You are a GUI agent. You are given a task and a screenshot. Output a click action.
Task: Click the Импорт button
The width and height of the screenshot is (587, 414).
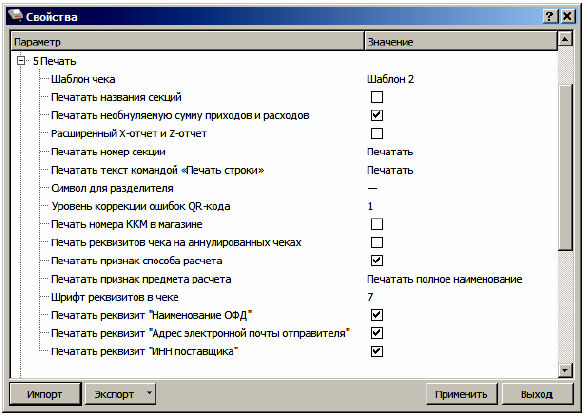(45, 394)
